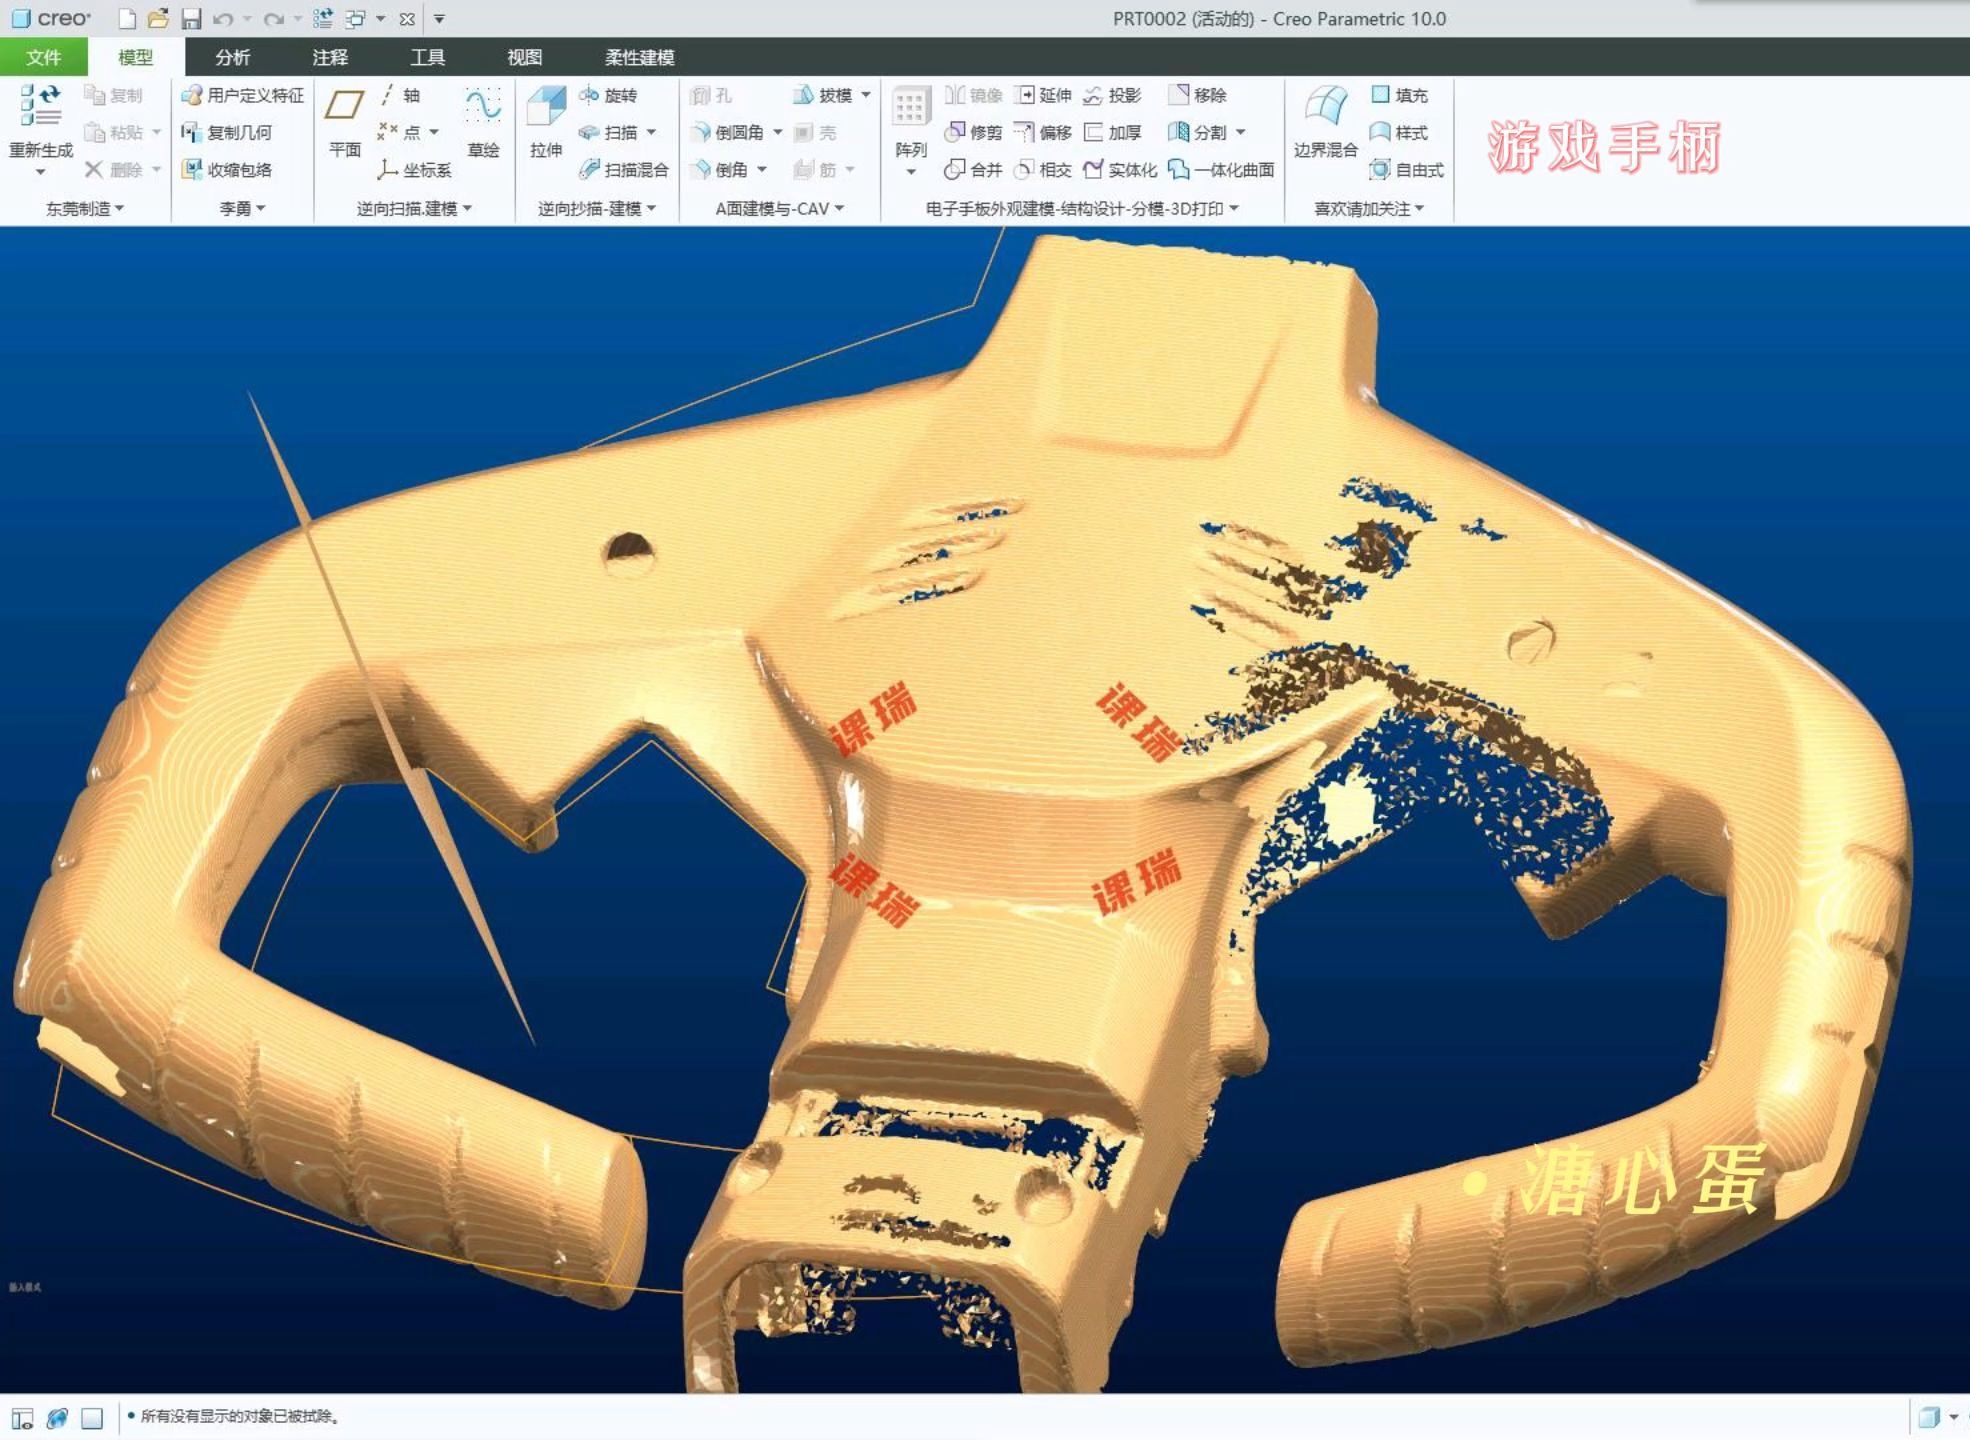Click the Swept Blend (扫描混合) tool
This screenshot has width=1970, height=1440.
(x=625, y=170)
